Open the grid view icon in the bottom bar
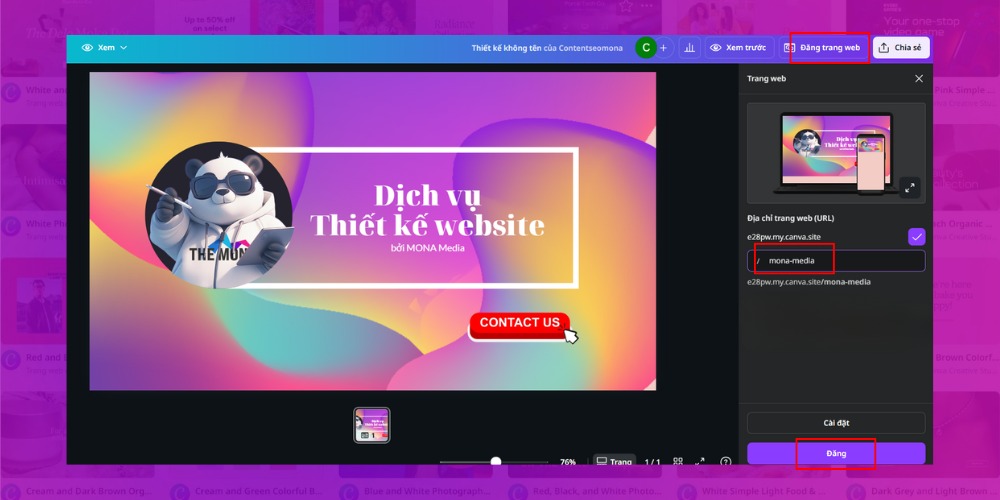Image resolution: width=1000 pixels, height=500 pixels. (678, 462)
